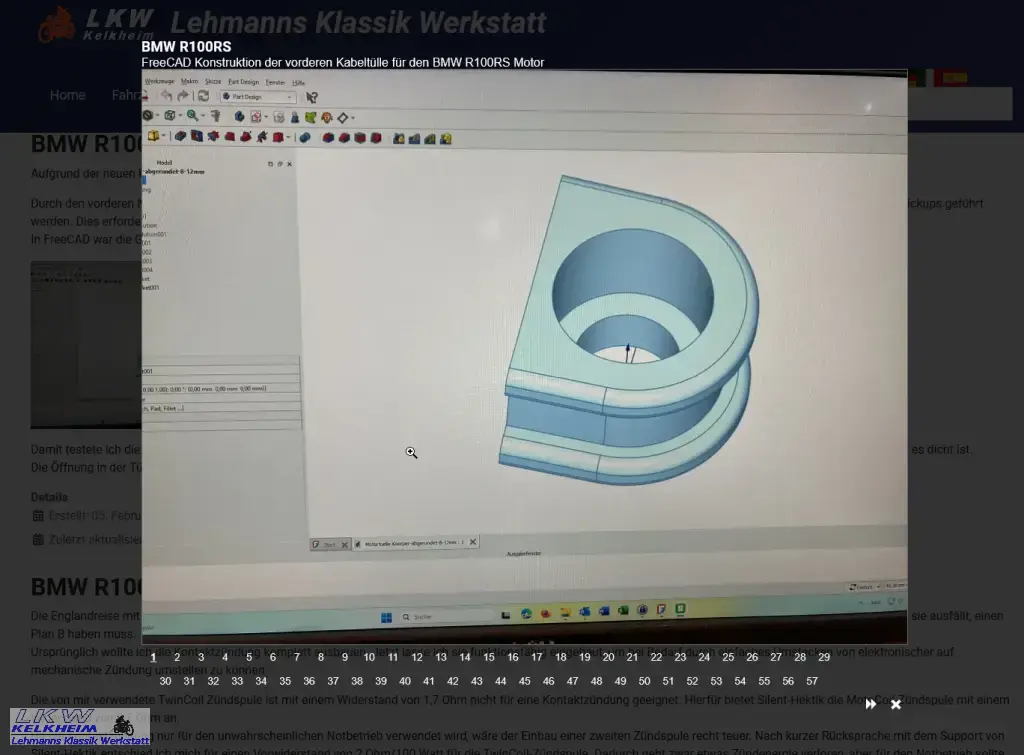Advance to the next image with the double-arrow button
Viewport: 1024px width, 755px height.
tap(871, 704)
